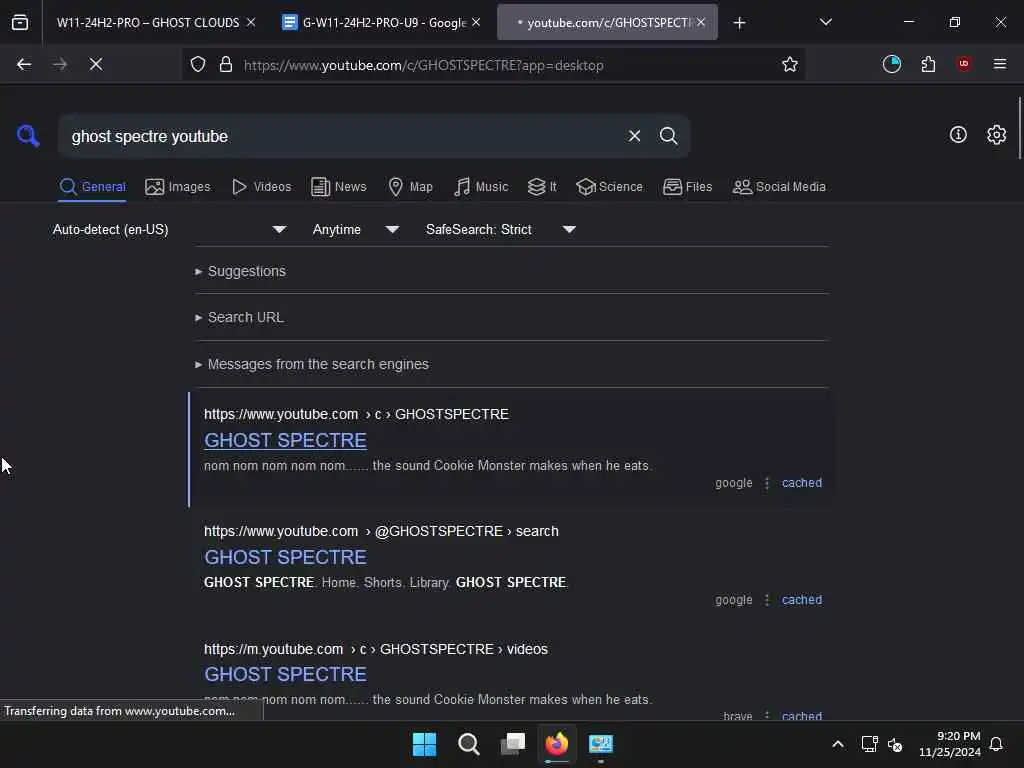Image resolution: width=1024 pixels, height=768 pixels.
Task: Switch to the Science category
Action: click(x=609, y=187)
